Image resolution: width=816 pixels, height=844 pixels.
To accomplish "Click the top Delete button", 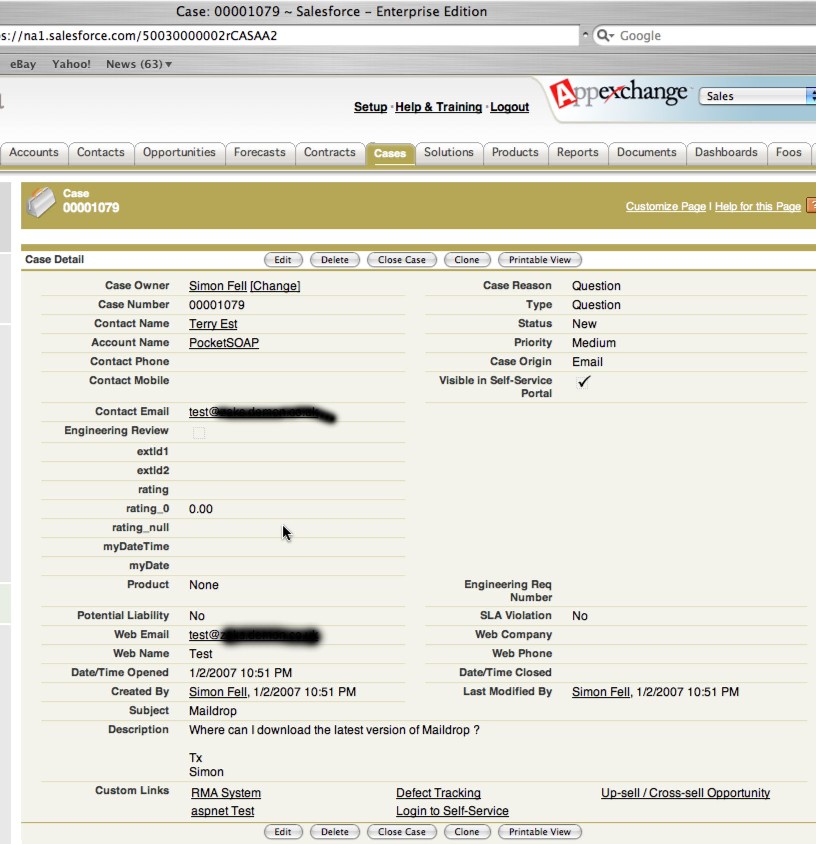I will 335,259.
